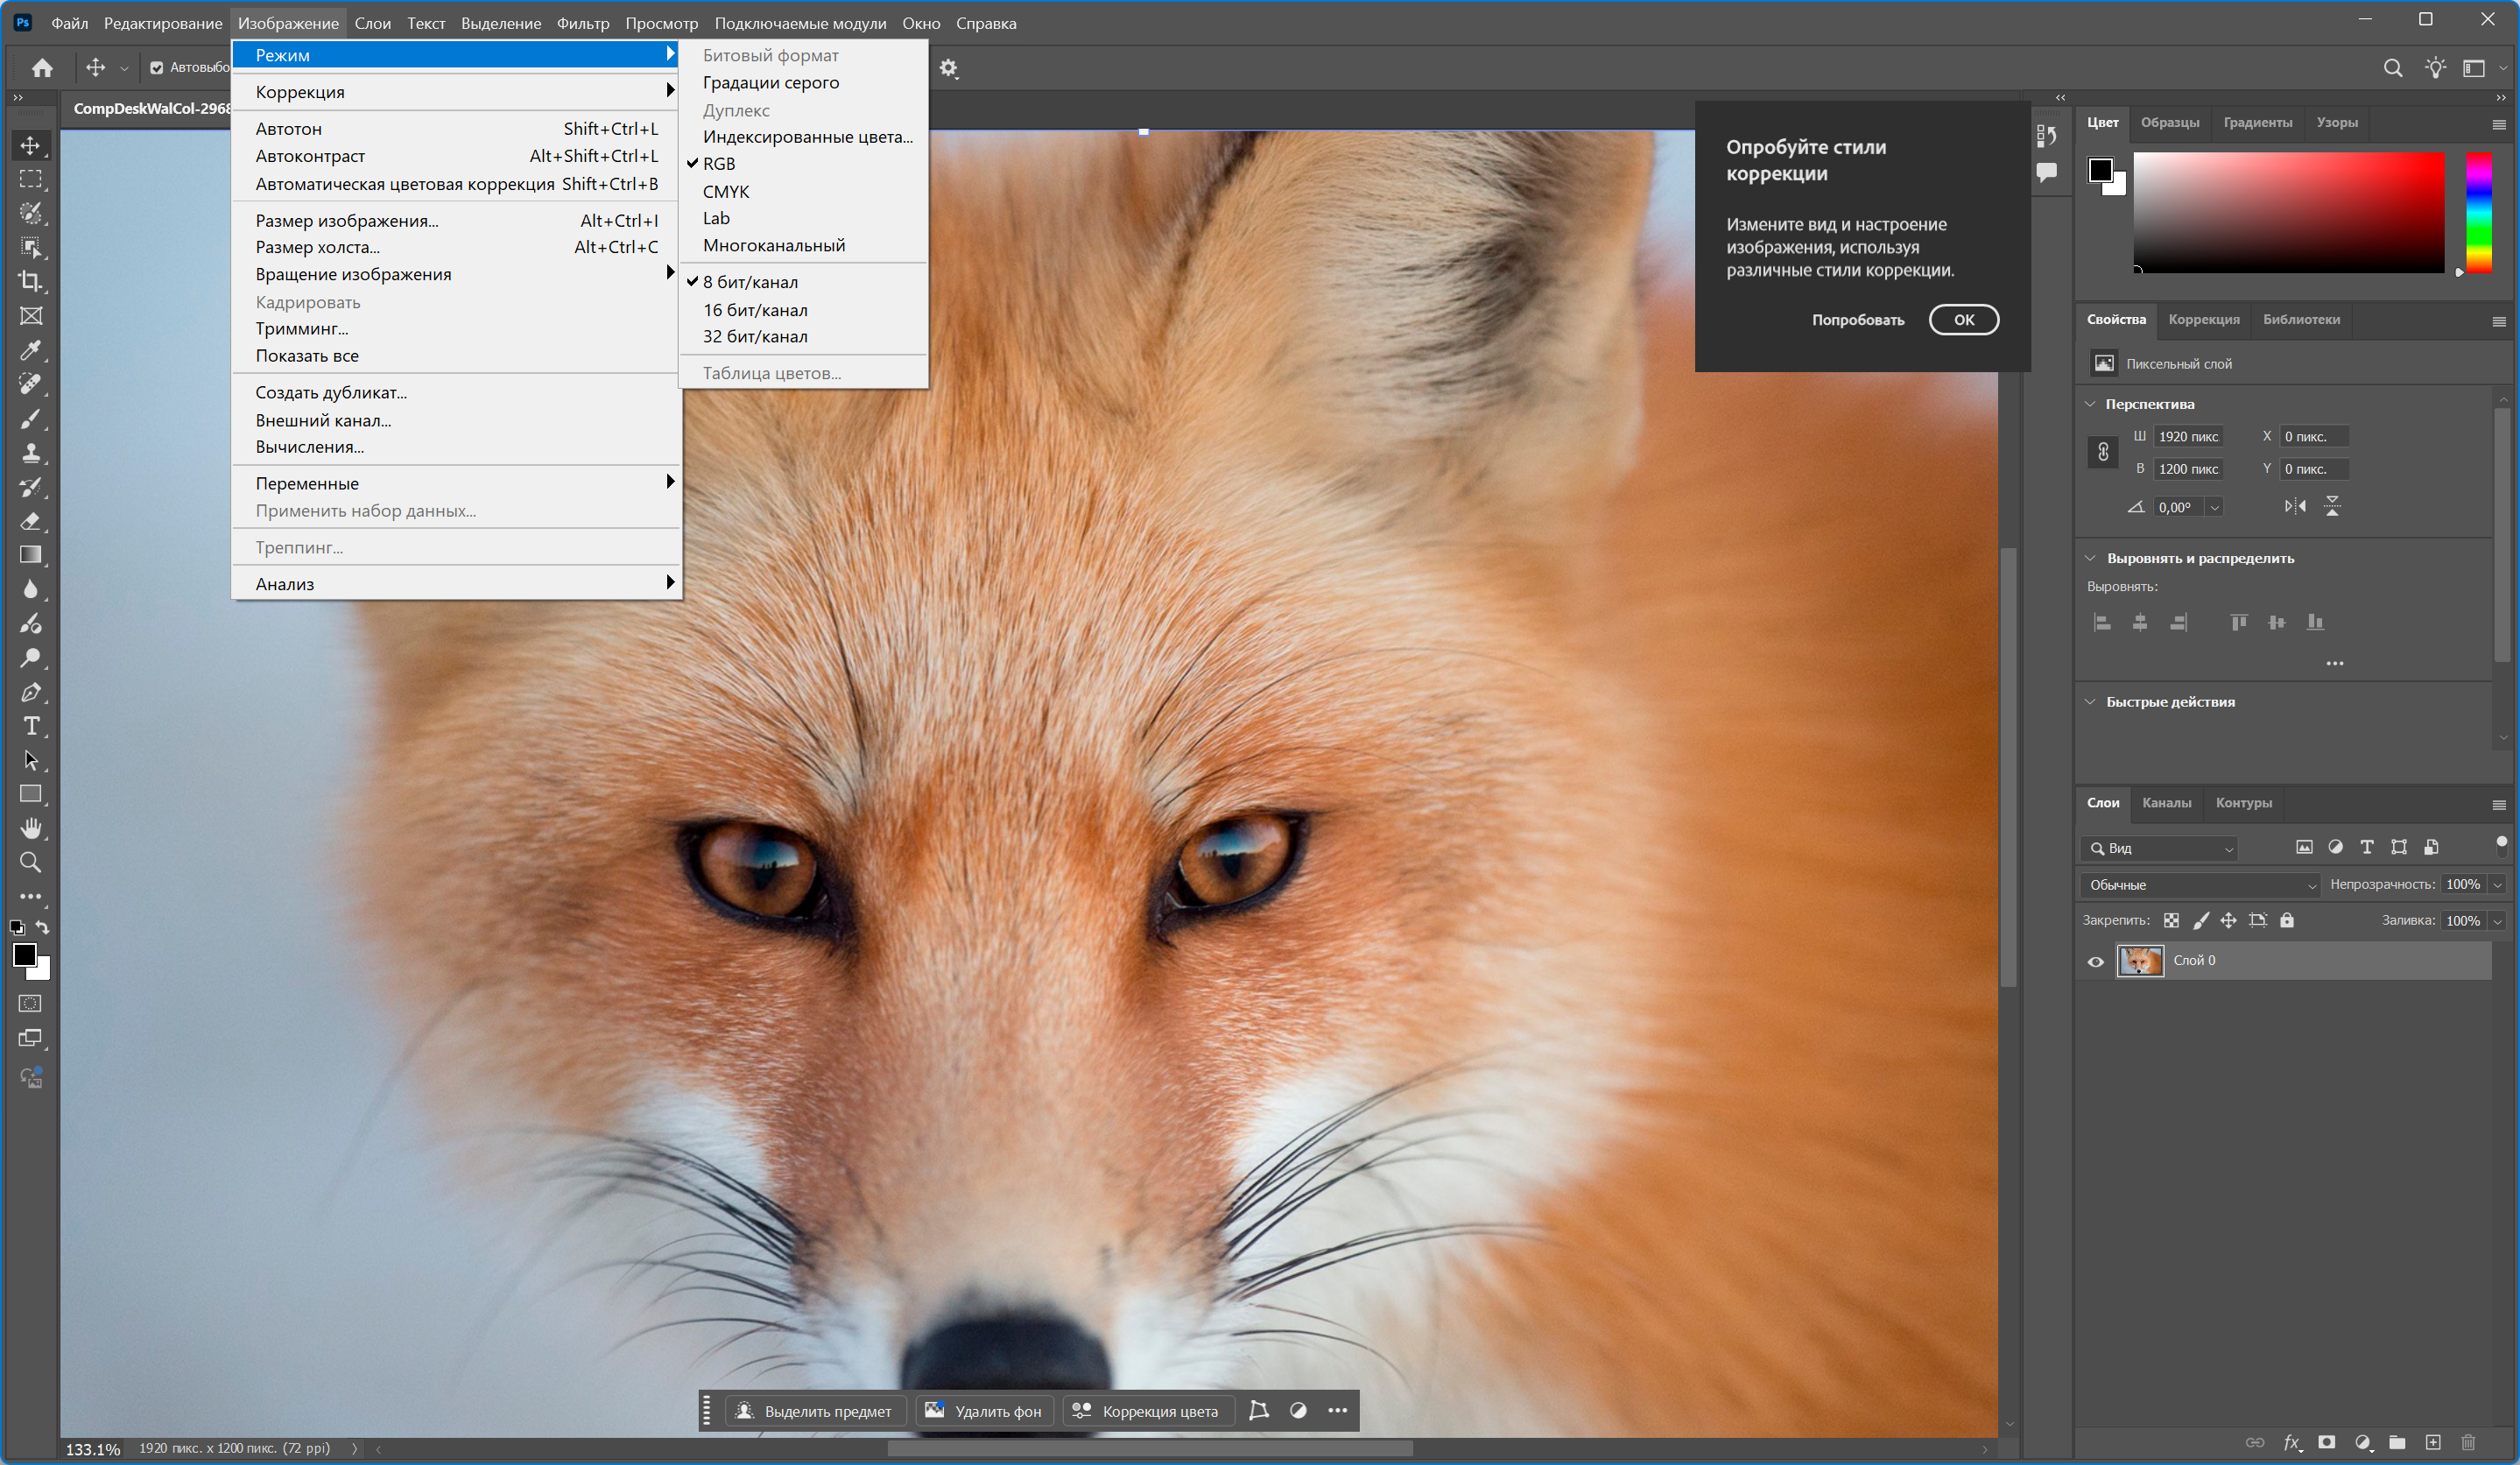The image size is (2520, 1465).
Task: Switch to the Каналы tab
Action: [2166, 803]
